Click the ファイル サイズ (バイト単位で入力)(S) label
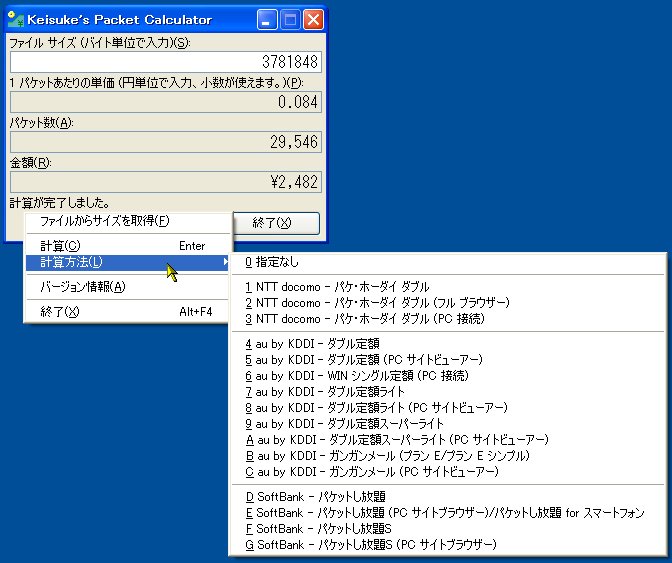 99,43
